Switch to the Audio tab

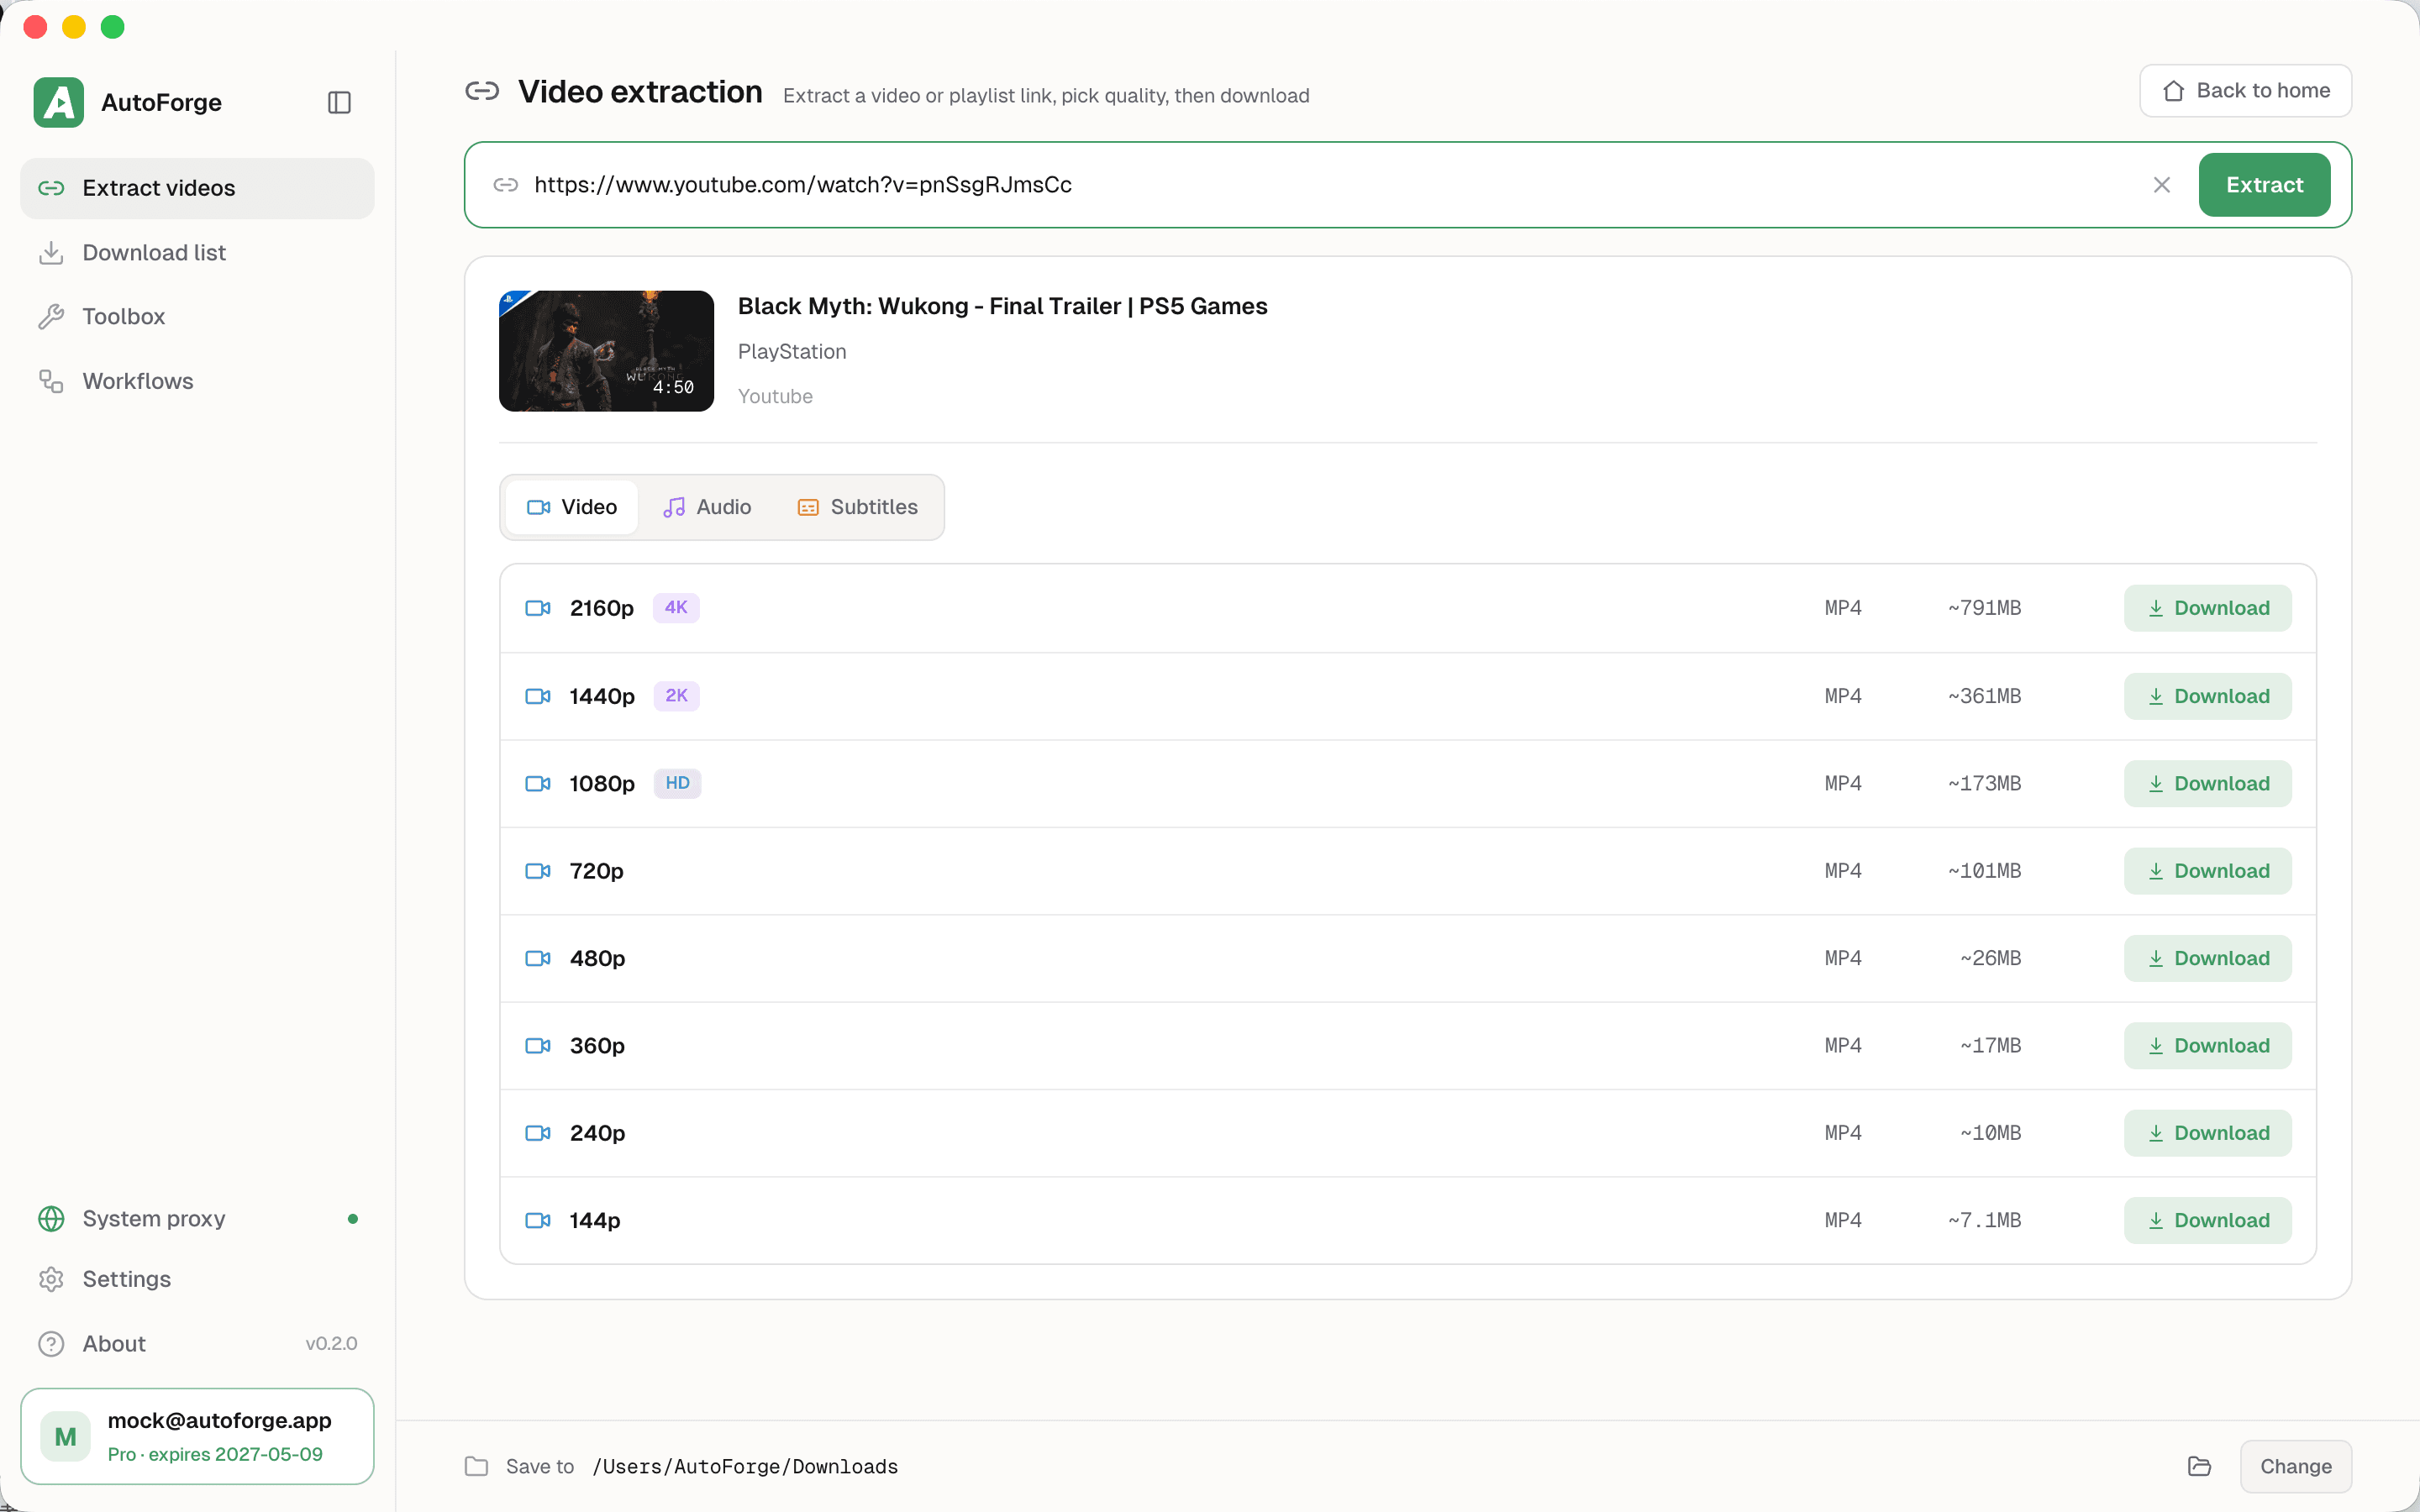point(707,507)
